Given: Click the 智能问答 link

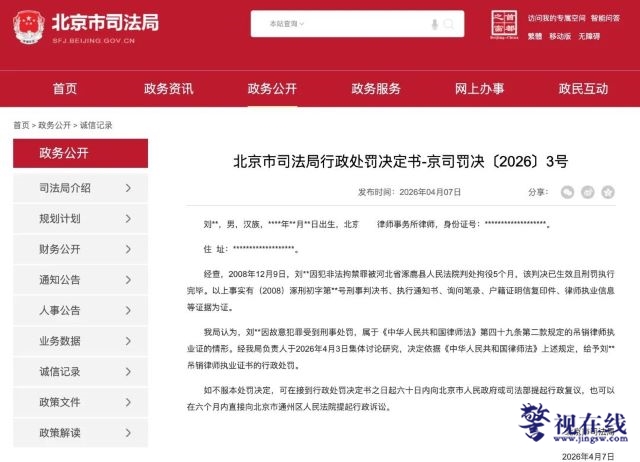Looking at the screenshot, I should pyautogui.click(x=605, y=18).
